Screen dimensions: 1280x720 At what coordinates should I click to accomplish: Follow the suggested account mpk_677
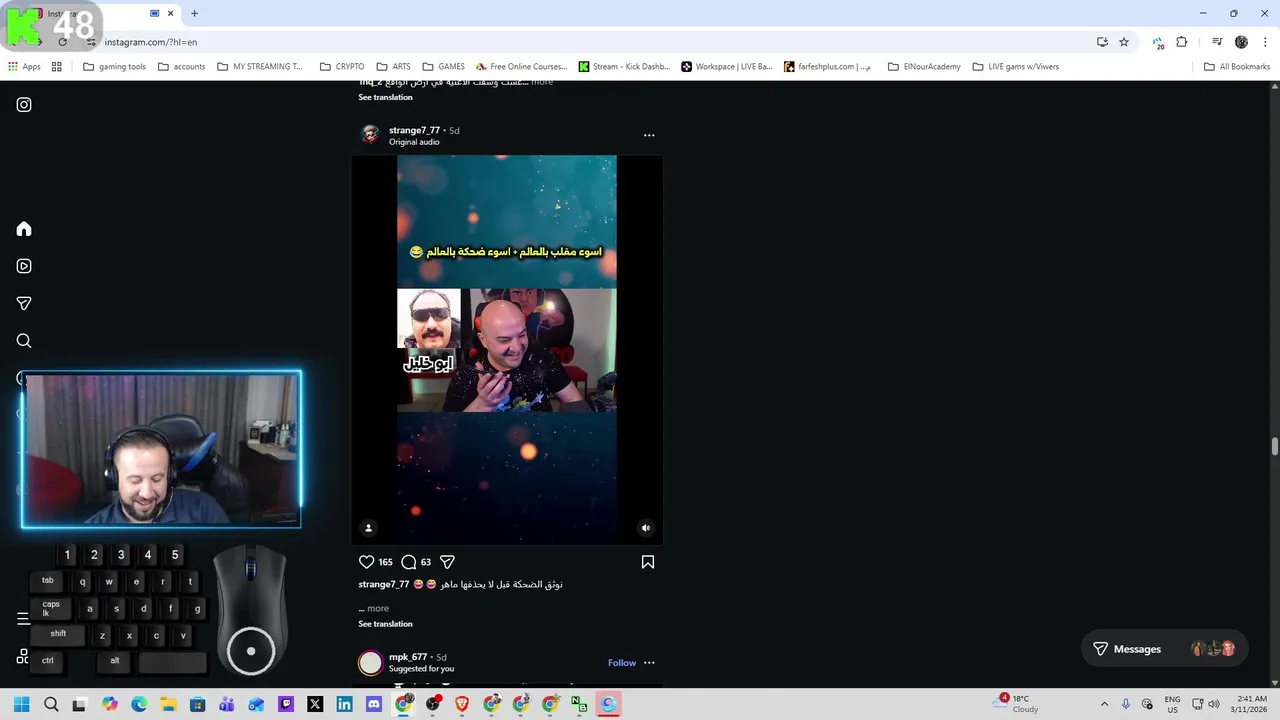622,663
